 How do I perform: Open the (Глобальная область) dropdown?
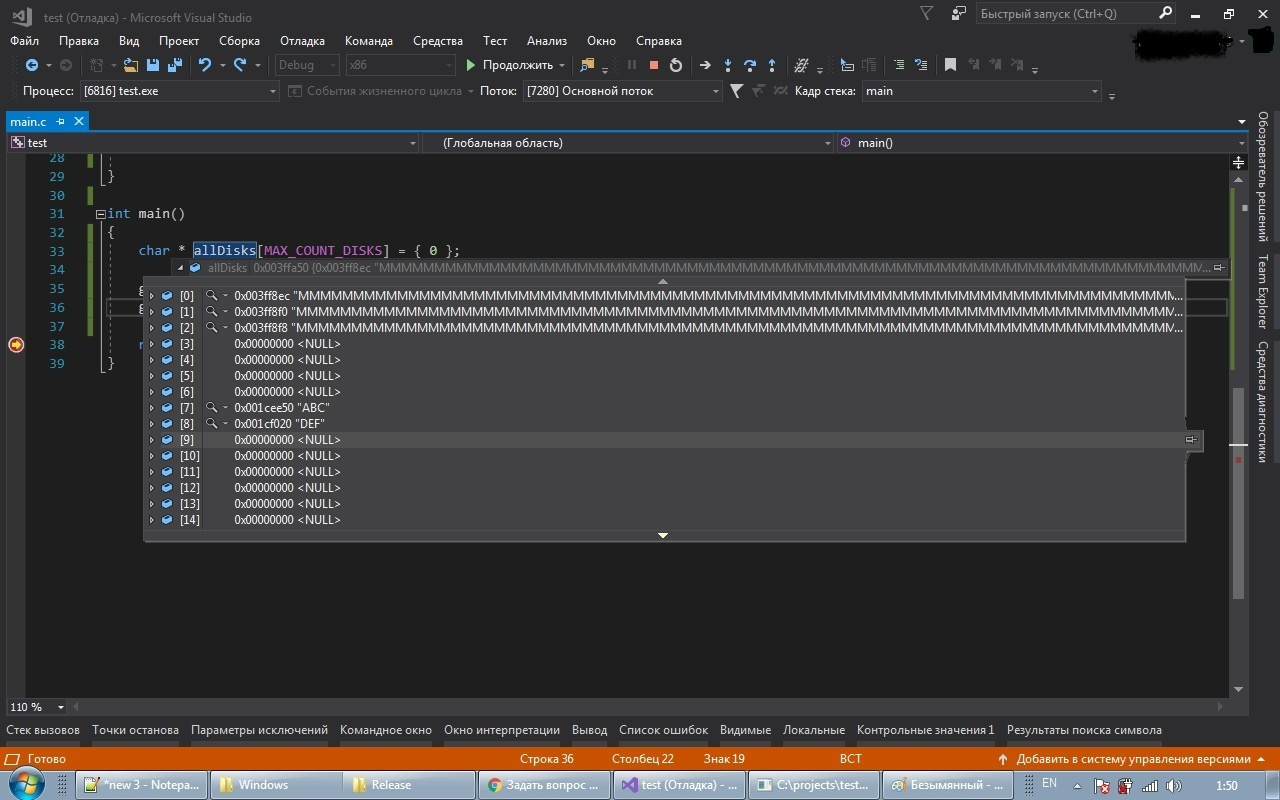[827, 143]
